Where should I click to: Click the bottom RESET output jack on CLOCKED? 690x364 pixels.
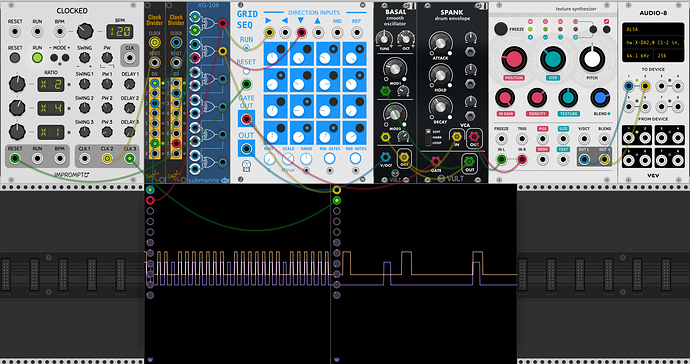(x=15, y=159)
